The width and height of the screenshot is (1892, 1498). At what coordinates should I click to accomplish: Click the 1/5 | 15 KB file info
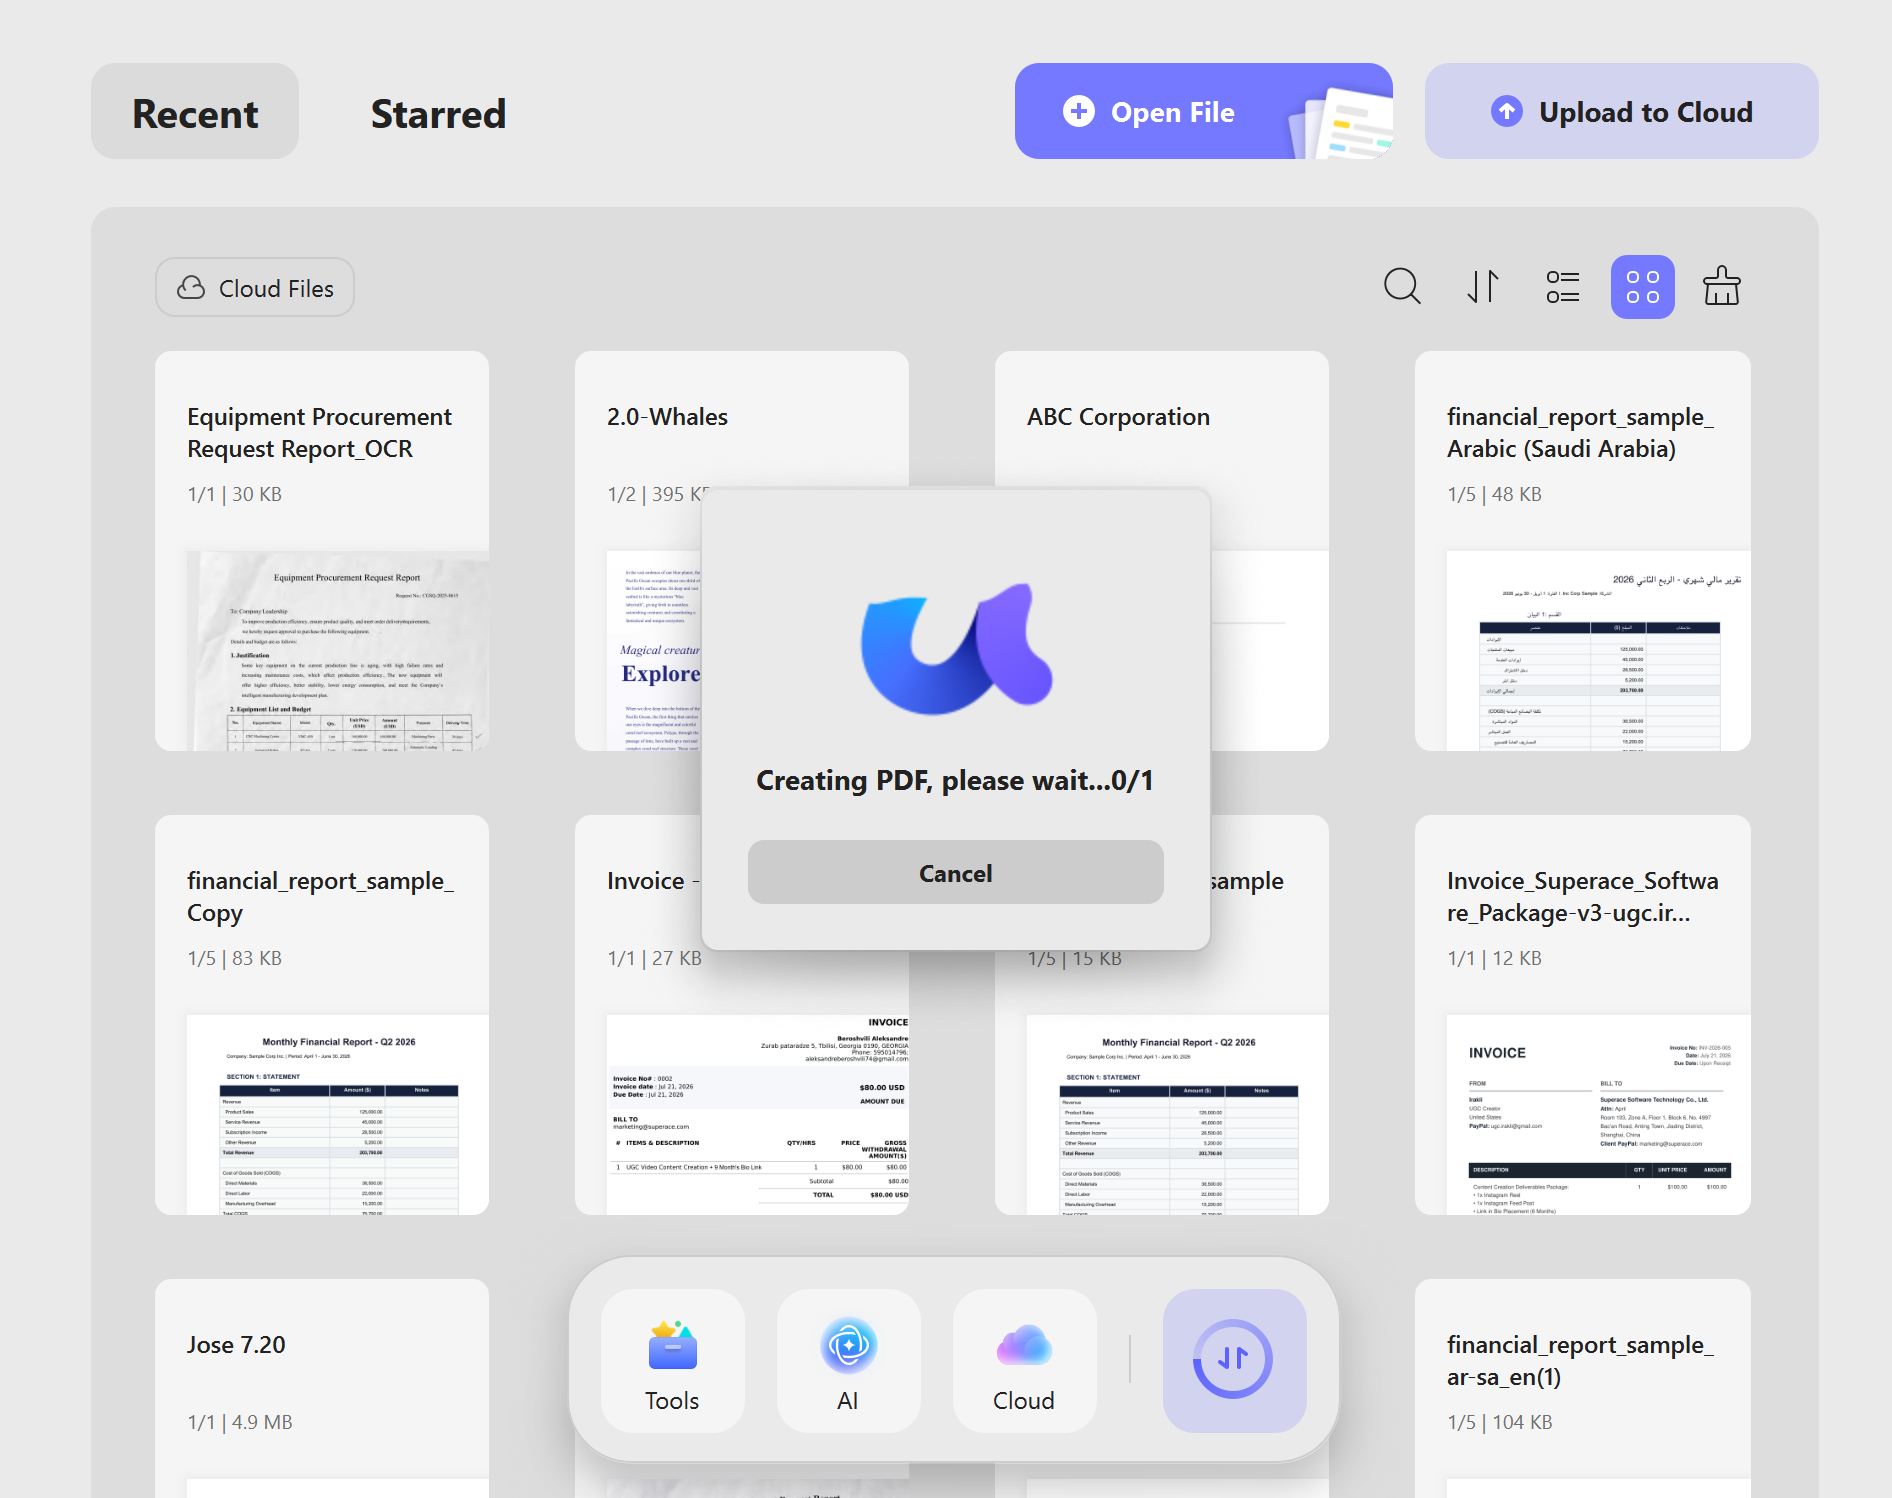point(1074,958)
